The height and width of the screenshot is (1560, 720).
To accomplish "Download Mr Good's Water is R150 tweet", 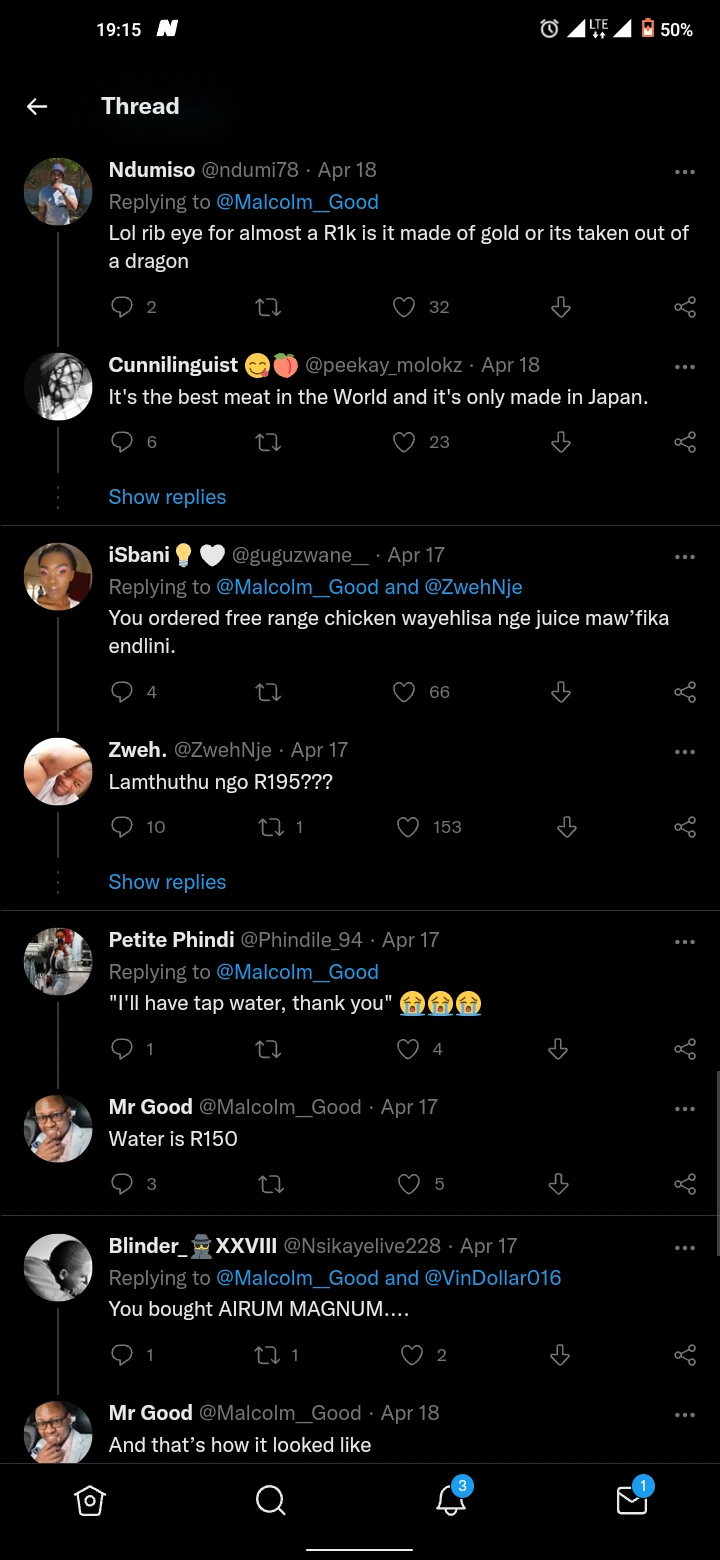I will point(559,1184).
